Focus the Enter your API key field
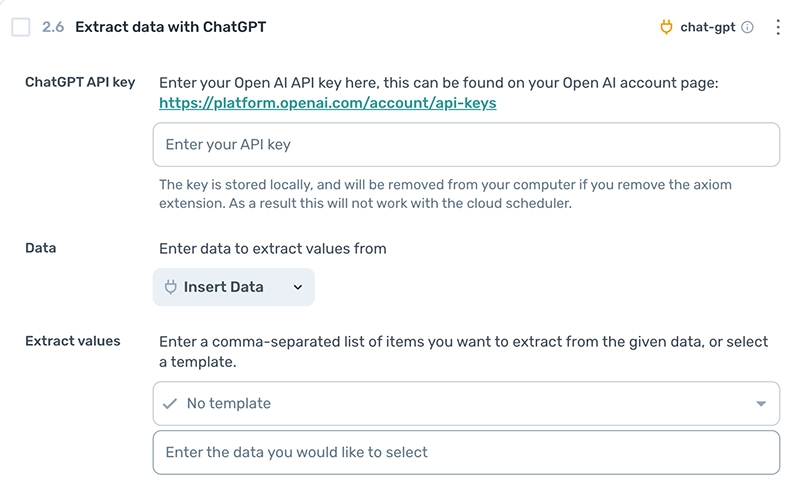 [466, 145]
